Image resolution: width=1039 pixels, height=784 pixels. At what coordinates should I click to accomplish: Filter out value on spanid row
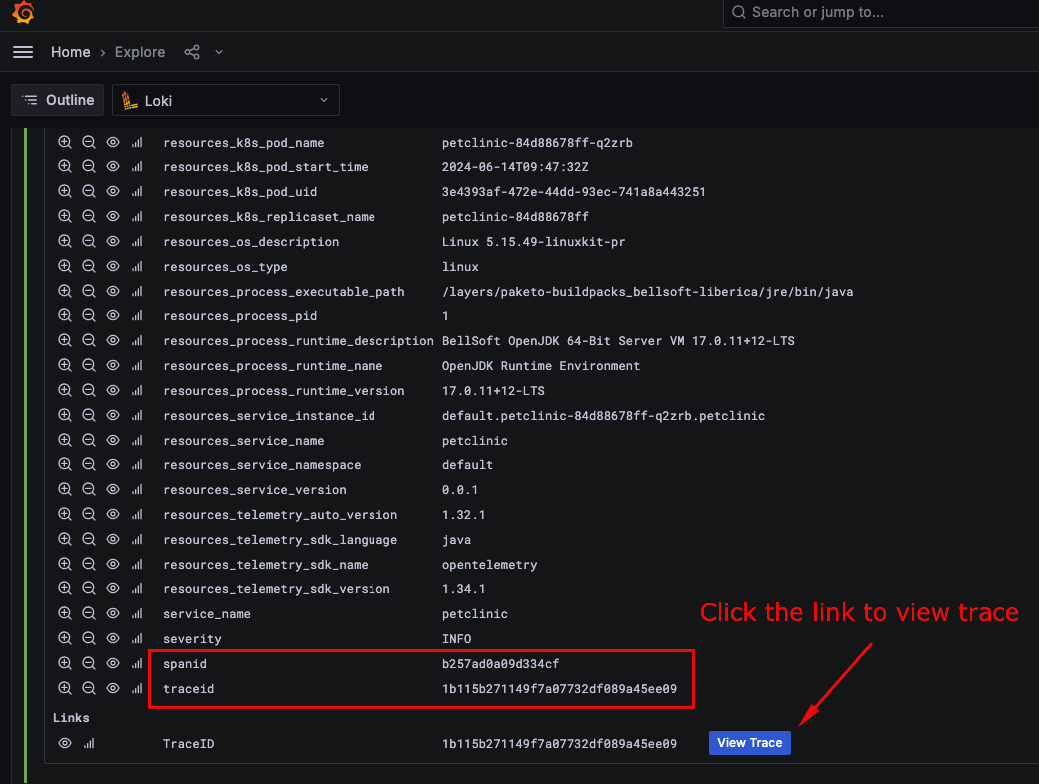click(89, 664)
